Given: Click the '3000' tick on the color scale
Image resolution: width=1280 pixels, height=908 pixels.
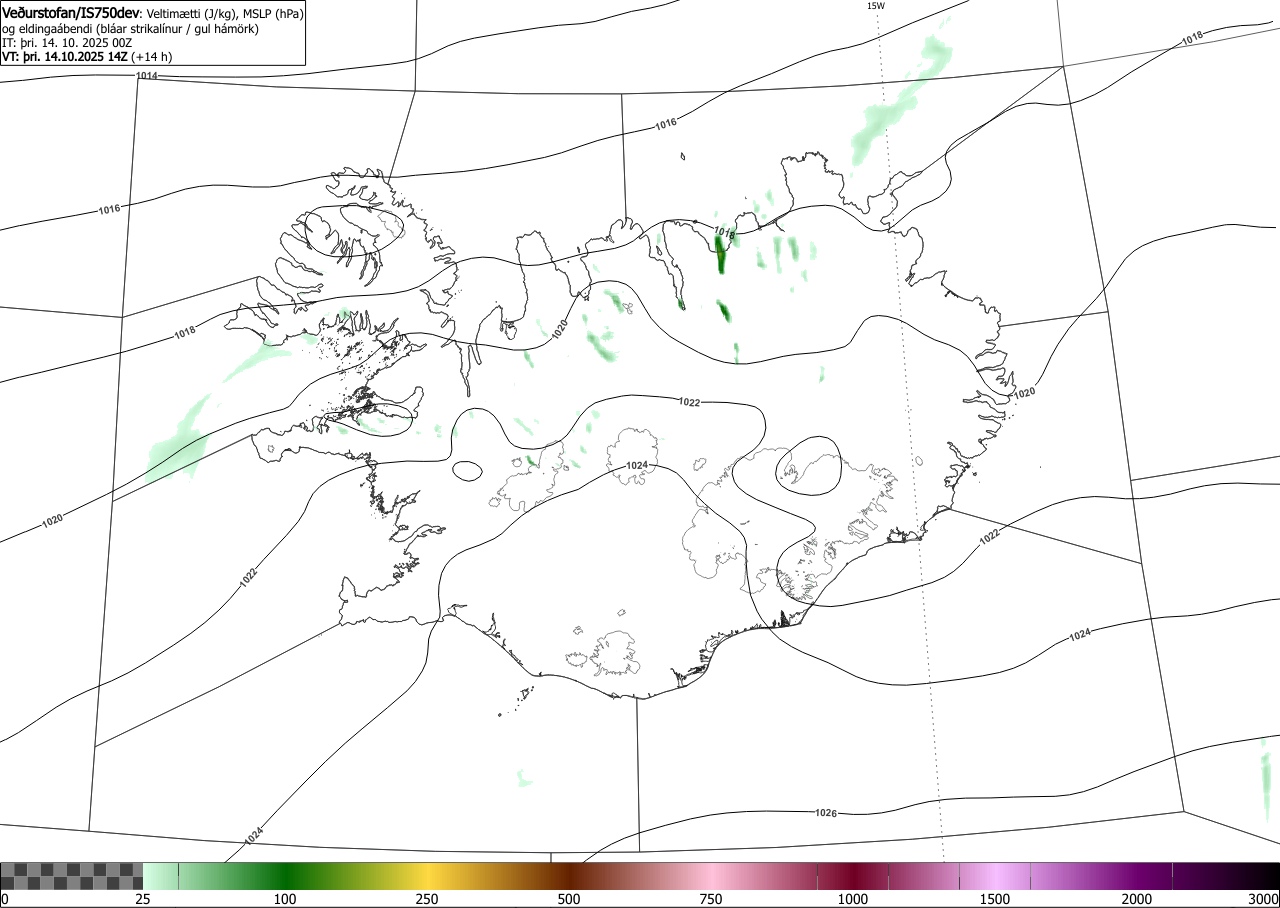Looking at the screenshot, I should click(1265, 899).
